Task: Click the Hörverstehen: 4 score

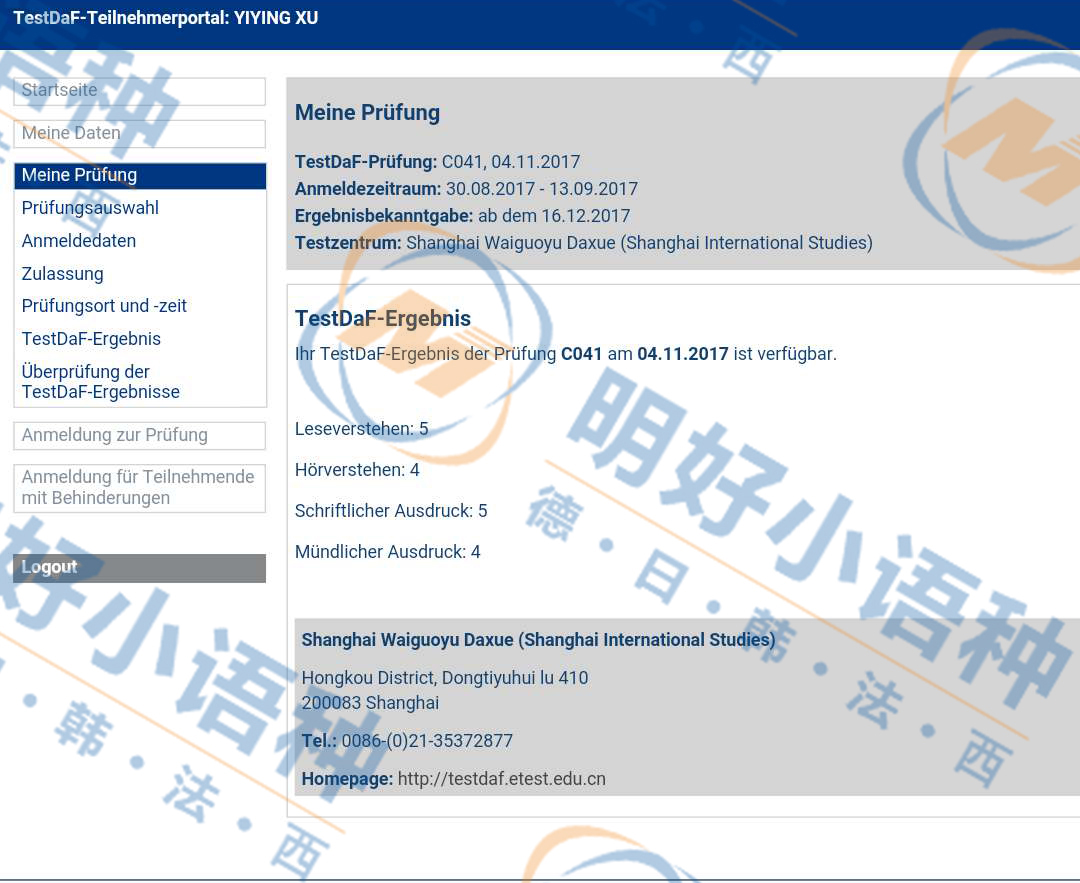Action: [x=357, y=470]
